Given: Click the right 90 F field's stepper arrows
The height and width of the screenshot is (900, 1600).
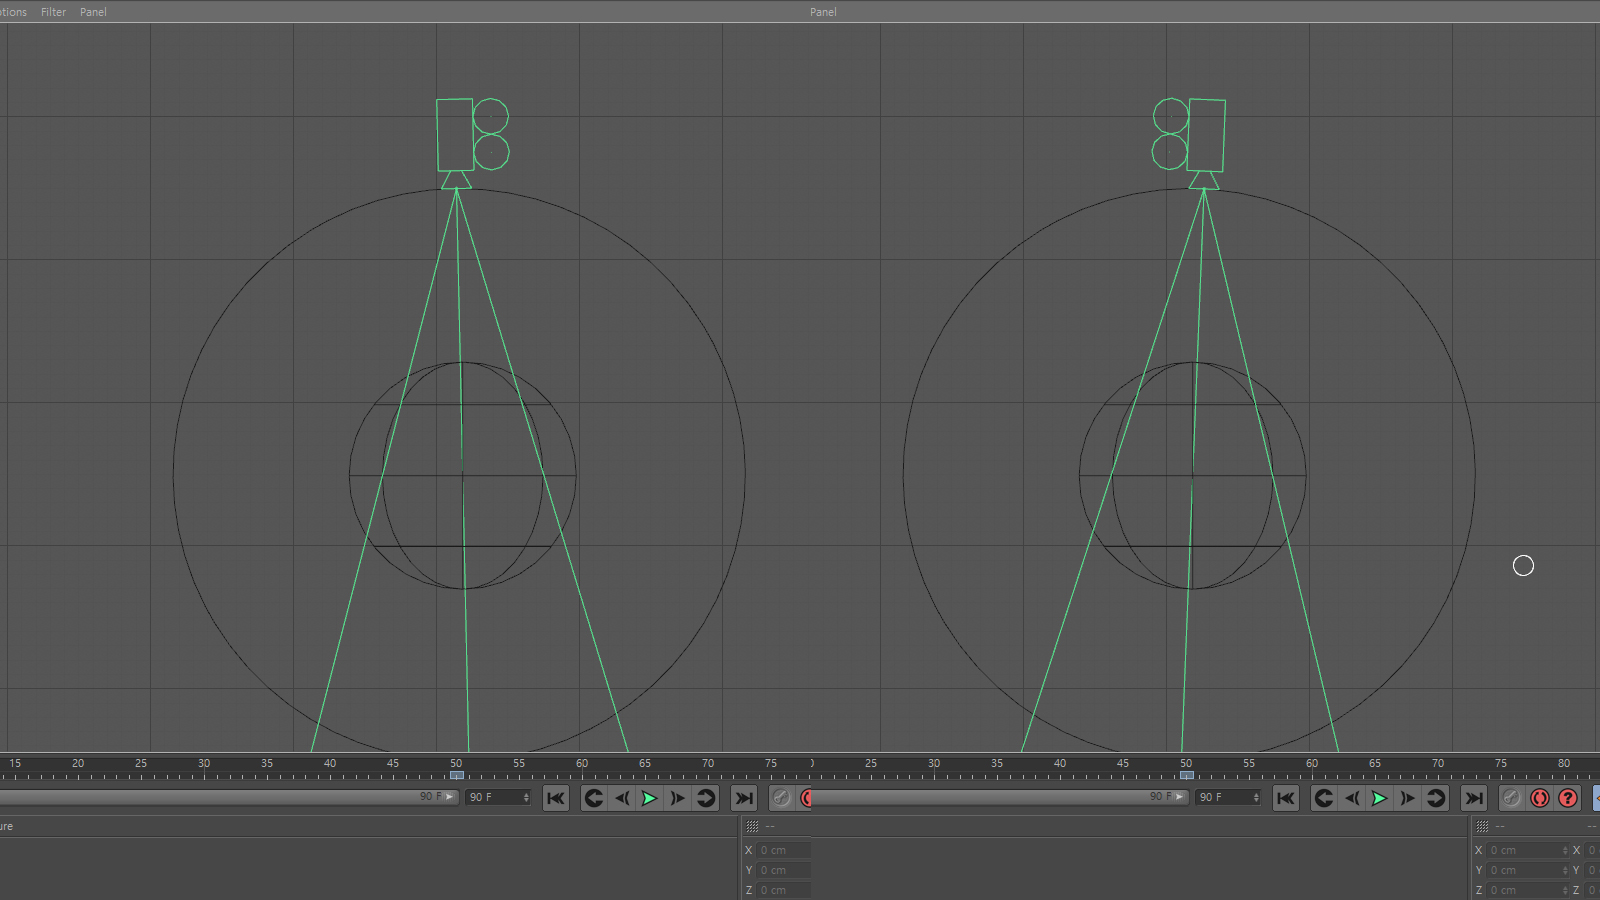Looking at the screenshot, I should coord(1256,797).
